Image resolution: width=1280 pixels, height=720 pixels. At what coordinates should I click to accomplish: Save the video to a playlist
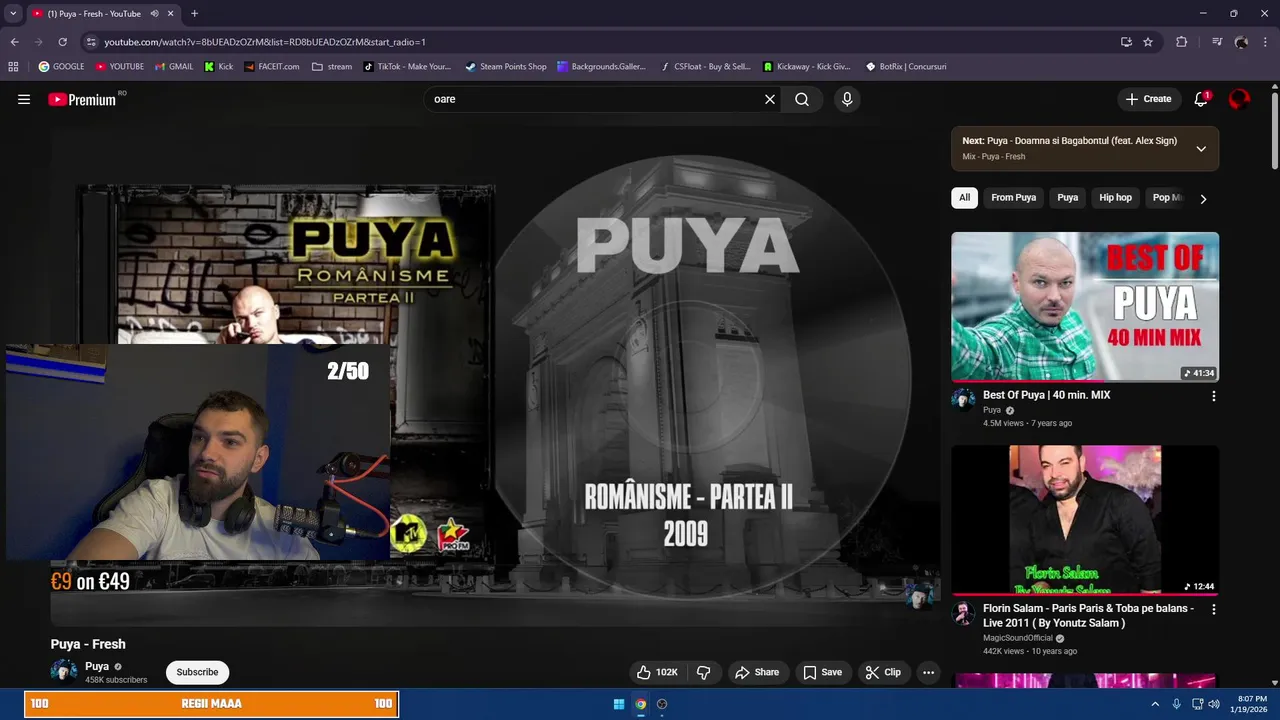point(823,672)
